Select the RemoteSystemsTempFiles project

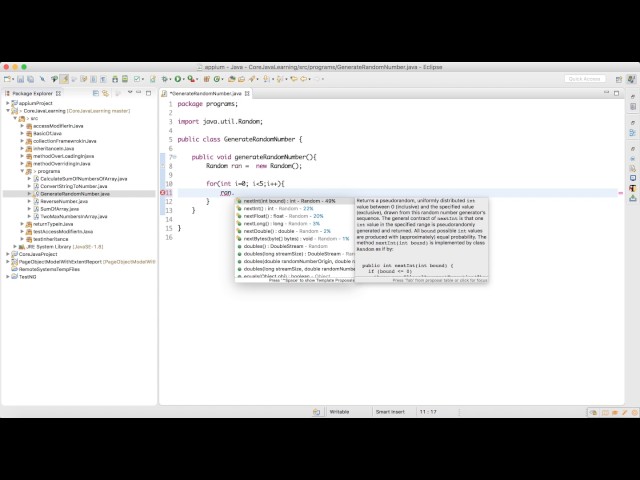[49, 269]
